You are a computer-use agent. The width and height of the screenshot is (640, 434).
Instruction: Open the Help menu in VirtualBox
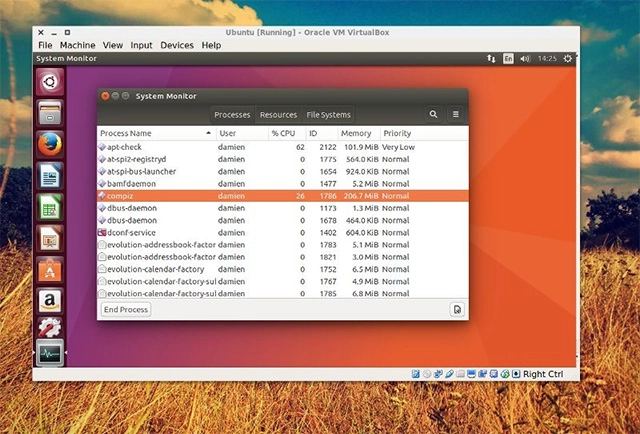pyautogui.click(x=211, y=45)
